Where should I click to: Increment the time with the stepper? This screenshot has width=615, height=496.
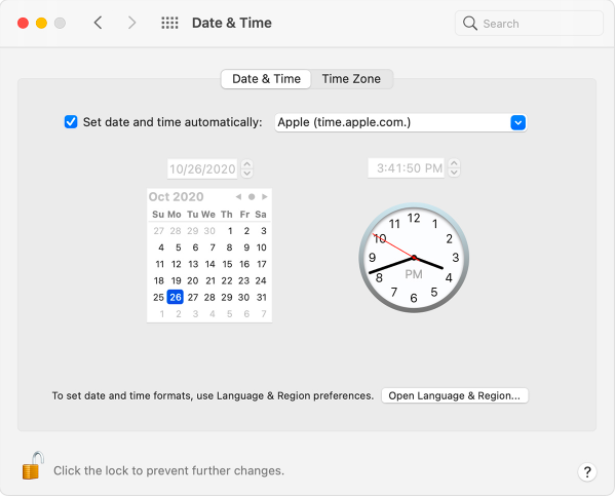coord(454,164)
